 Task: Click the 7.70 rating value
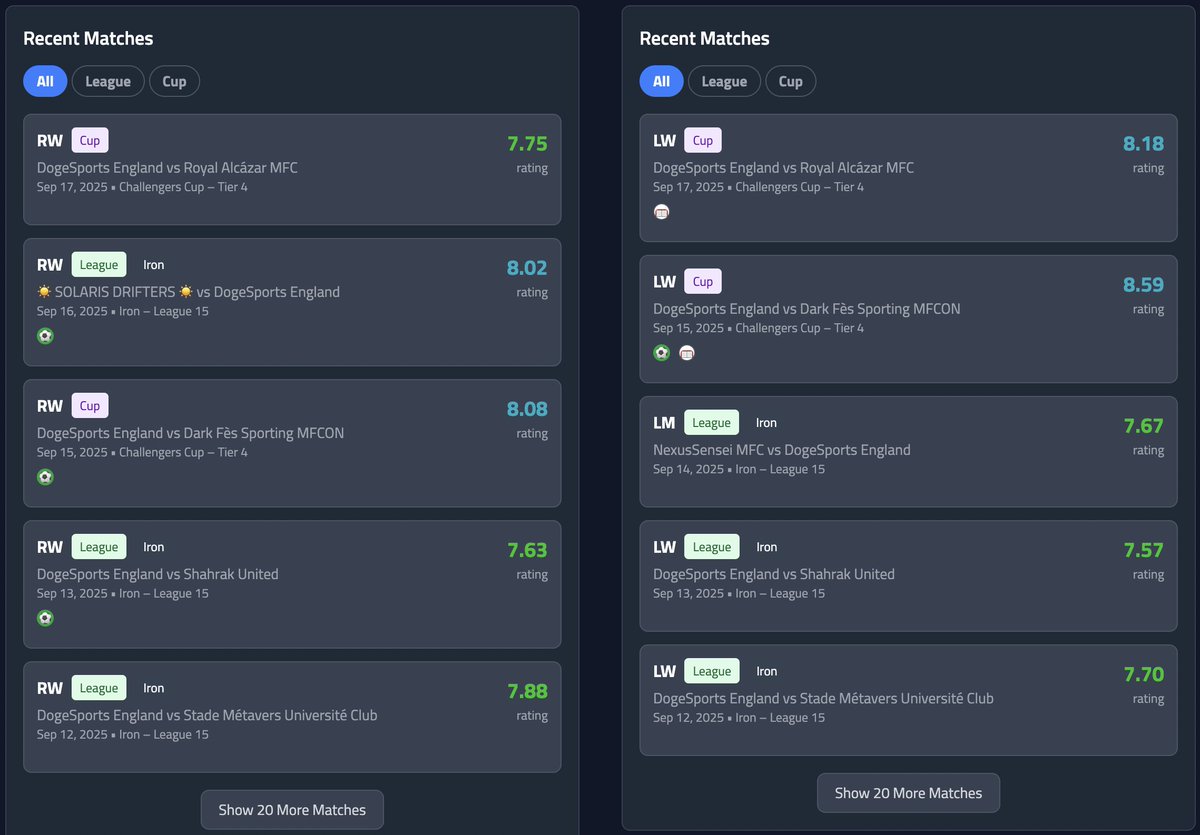tap(1143, 674)
